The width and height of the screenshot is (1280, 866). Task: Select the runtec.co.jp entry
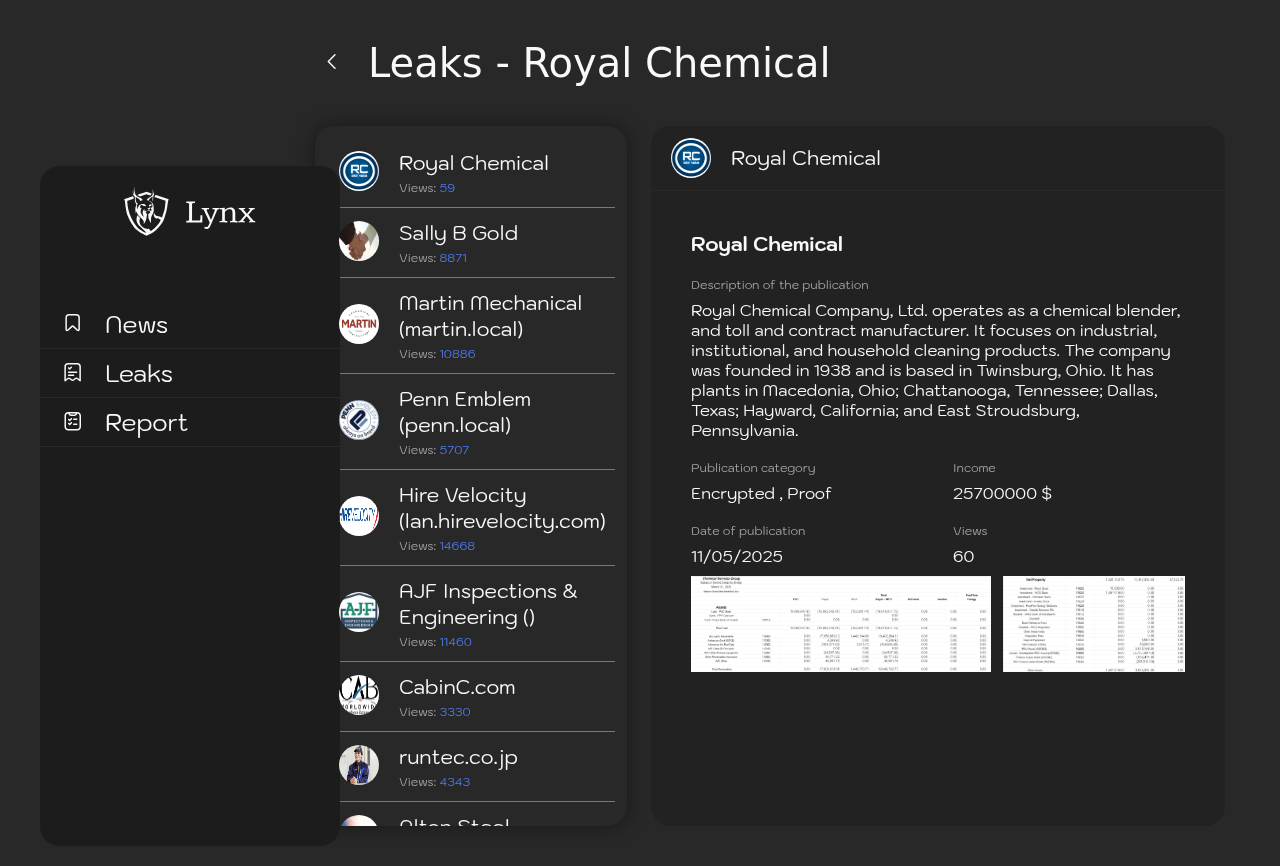coord(477,767)
